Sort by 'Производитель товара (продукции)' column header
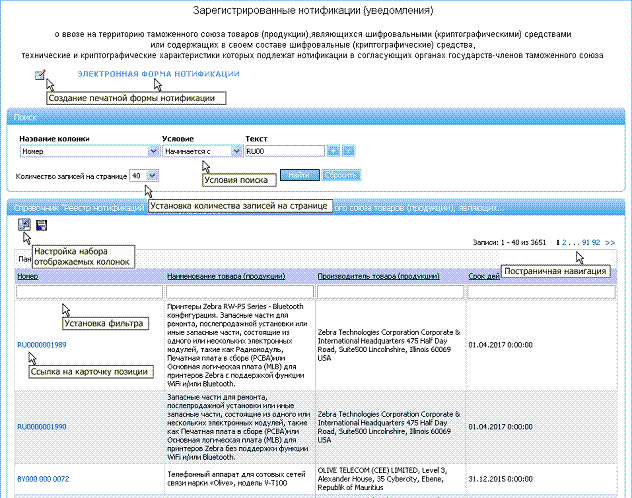Image resolution: width=632 pixels, height=498 pixels. pos(378,276)
